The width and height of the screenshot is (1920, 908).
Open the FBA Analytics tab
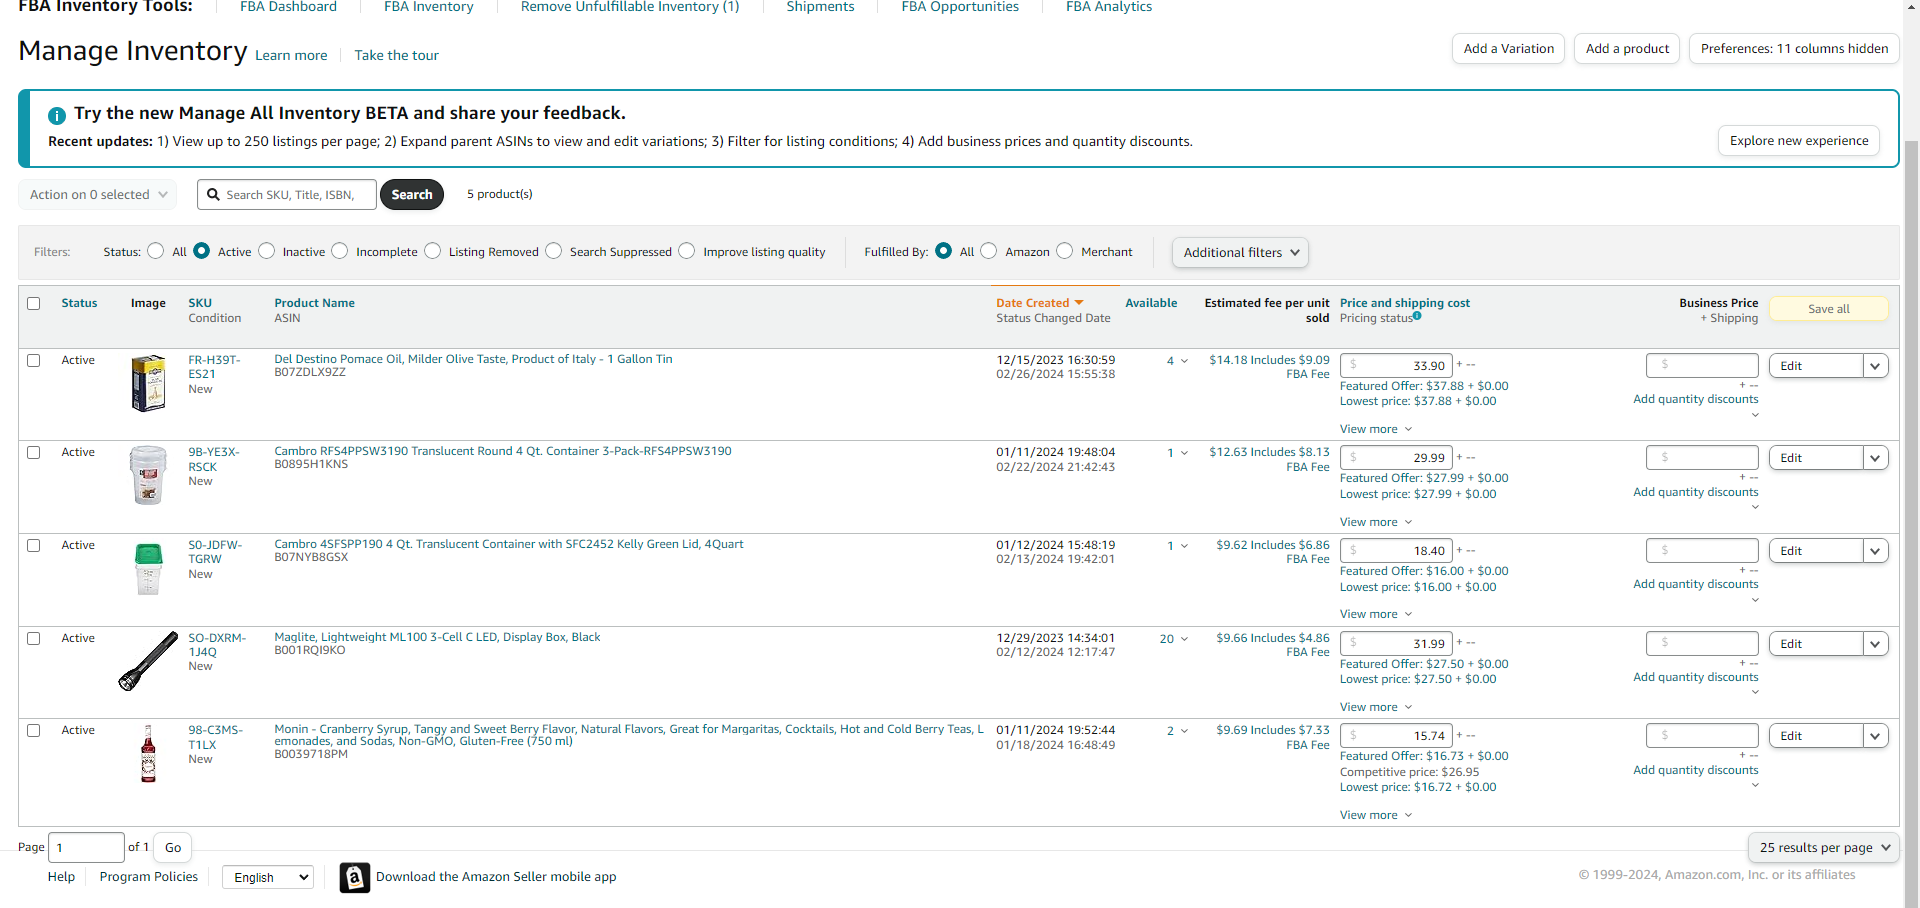[1109, 7]
